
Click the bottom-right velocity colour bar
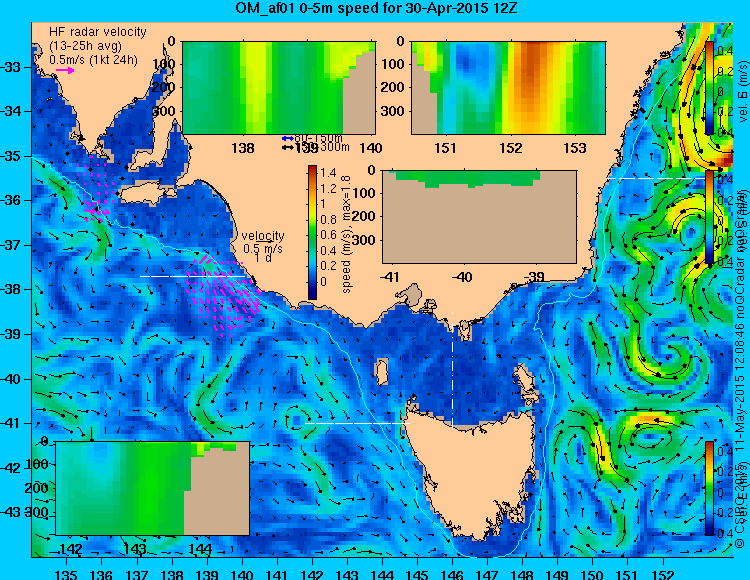click(x=710, y=488)
